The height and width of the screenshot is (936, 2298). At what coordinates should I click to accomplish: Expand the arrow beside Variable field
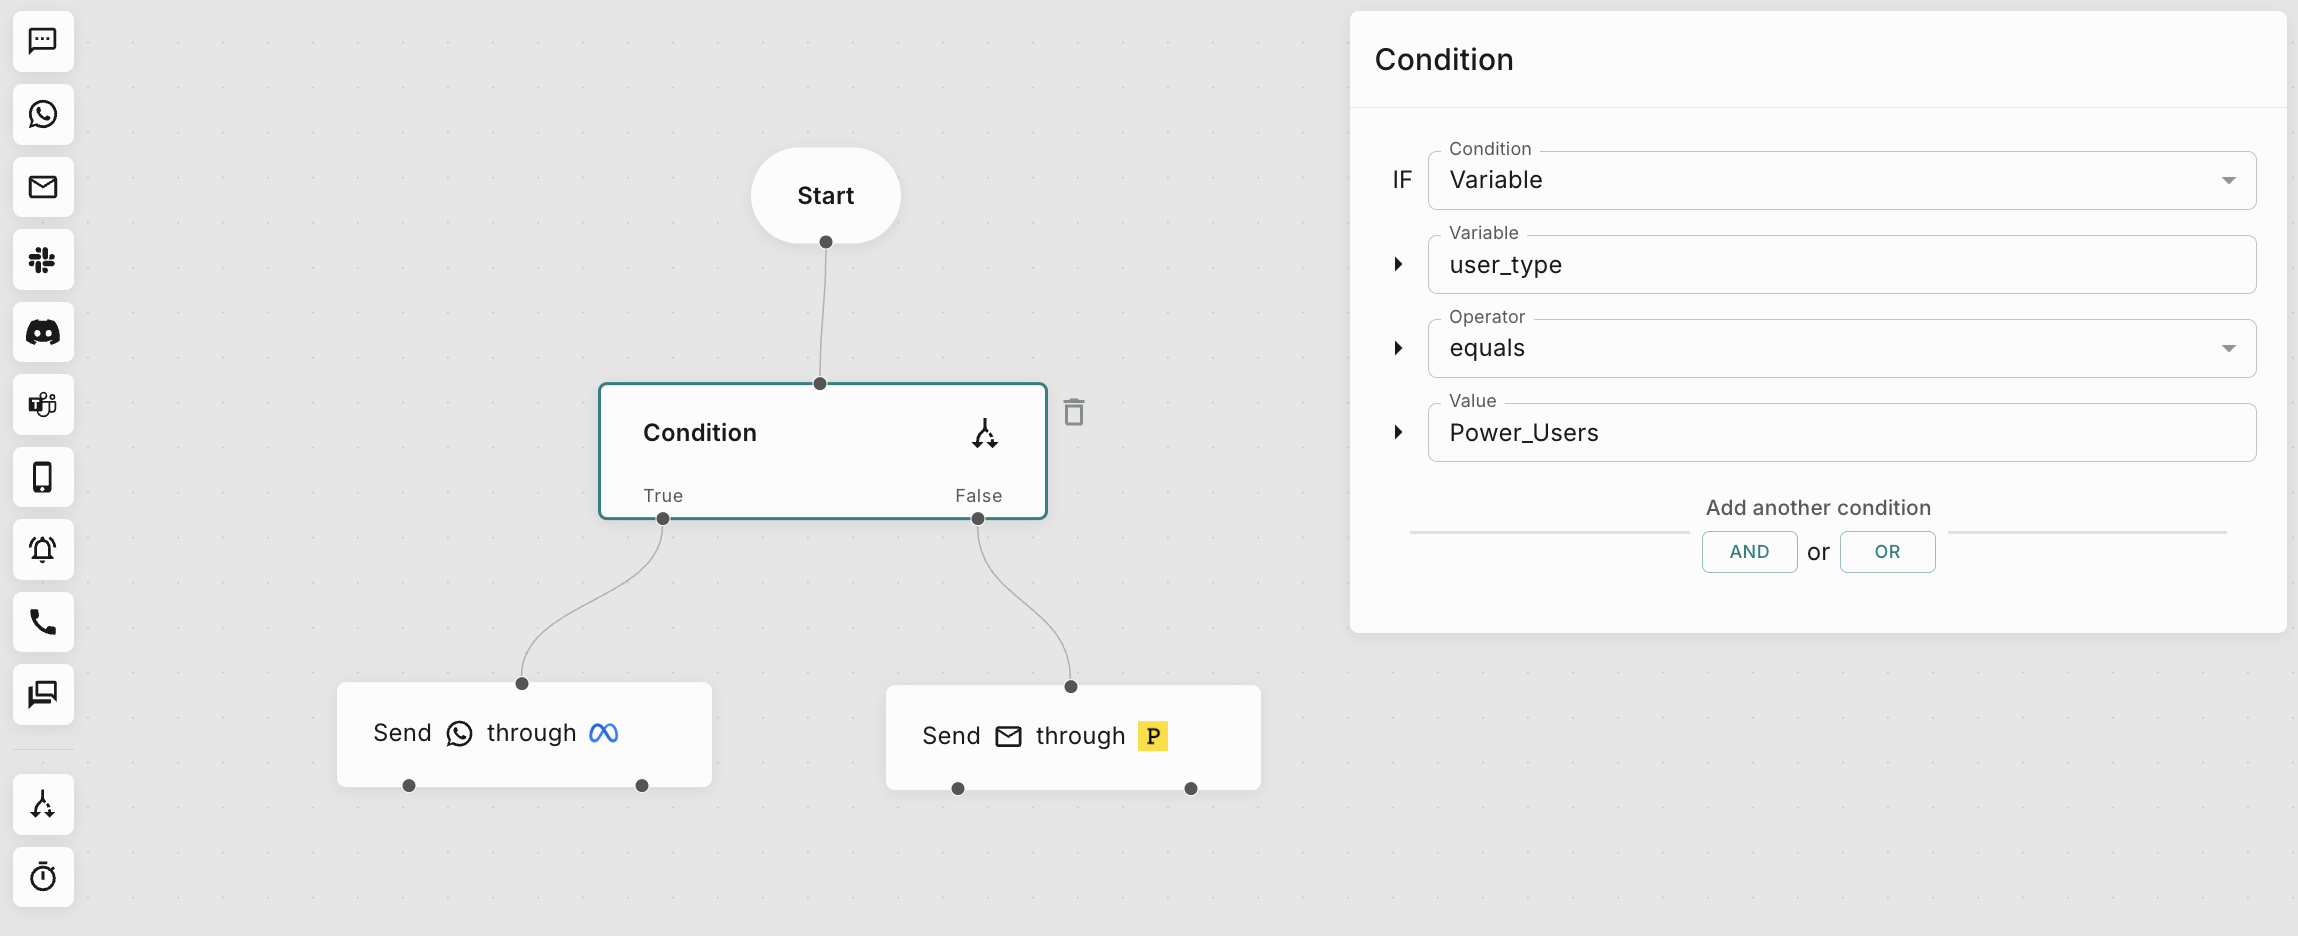coord(1398,264)
